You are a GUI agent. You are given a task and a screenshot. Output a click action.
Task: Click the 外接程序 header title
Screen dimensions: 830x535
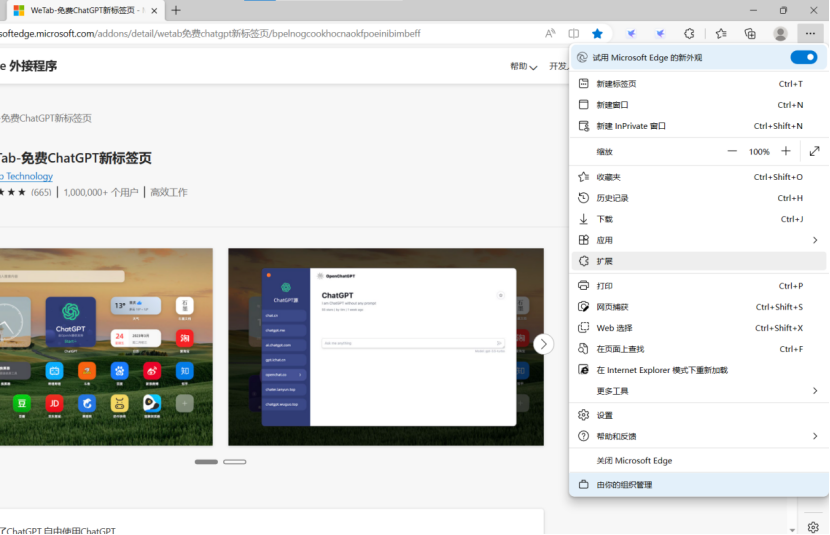coord(33,66)
